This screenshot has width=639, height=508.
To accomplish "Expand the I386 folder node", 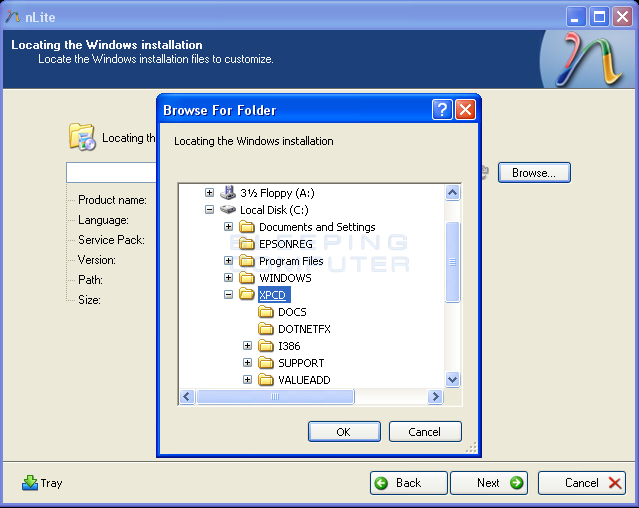I will click(x=247, y=346).
